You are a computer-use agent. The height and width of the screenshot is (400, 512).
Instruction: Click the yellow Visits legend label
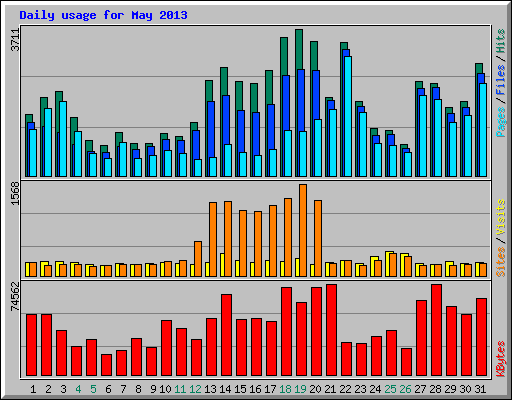coord(501,218)
